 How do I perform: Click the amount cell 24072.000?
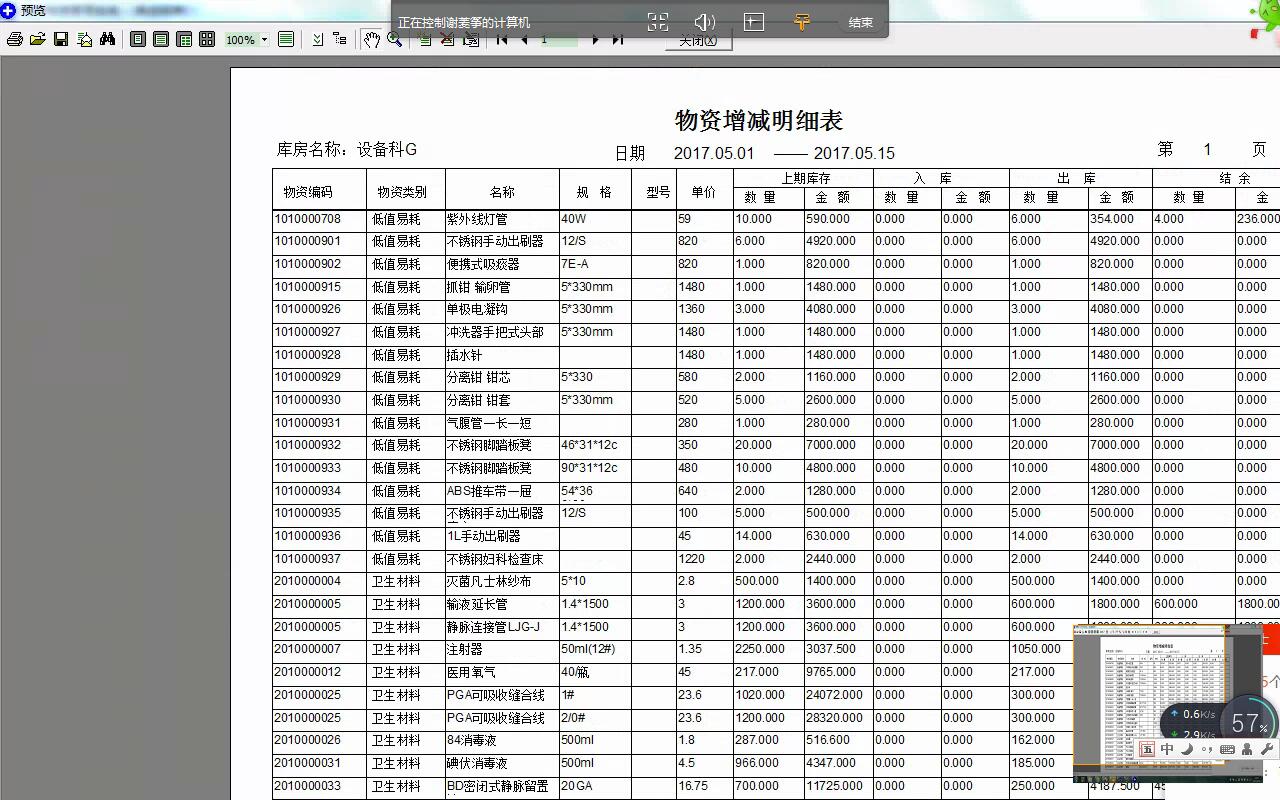pyautogui.click(x=835, y=695)
